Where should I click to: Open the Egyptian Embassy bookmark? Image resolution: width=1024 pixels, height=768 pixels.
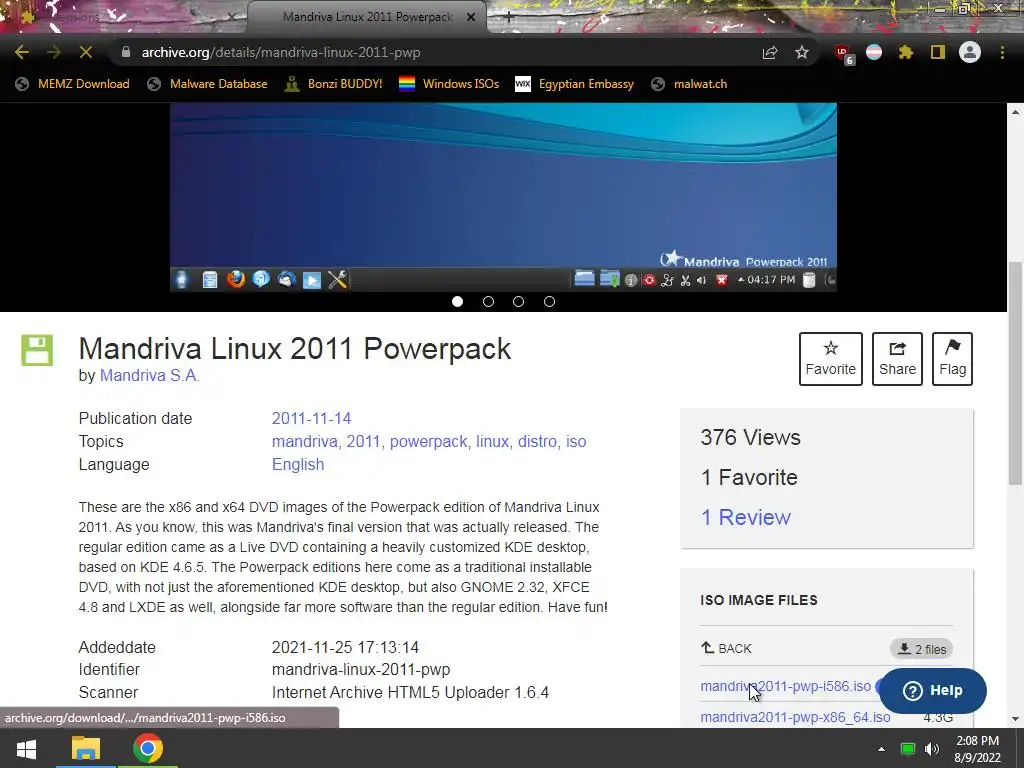coord(574,84)
